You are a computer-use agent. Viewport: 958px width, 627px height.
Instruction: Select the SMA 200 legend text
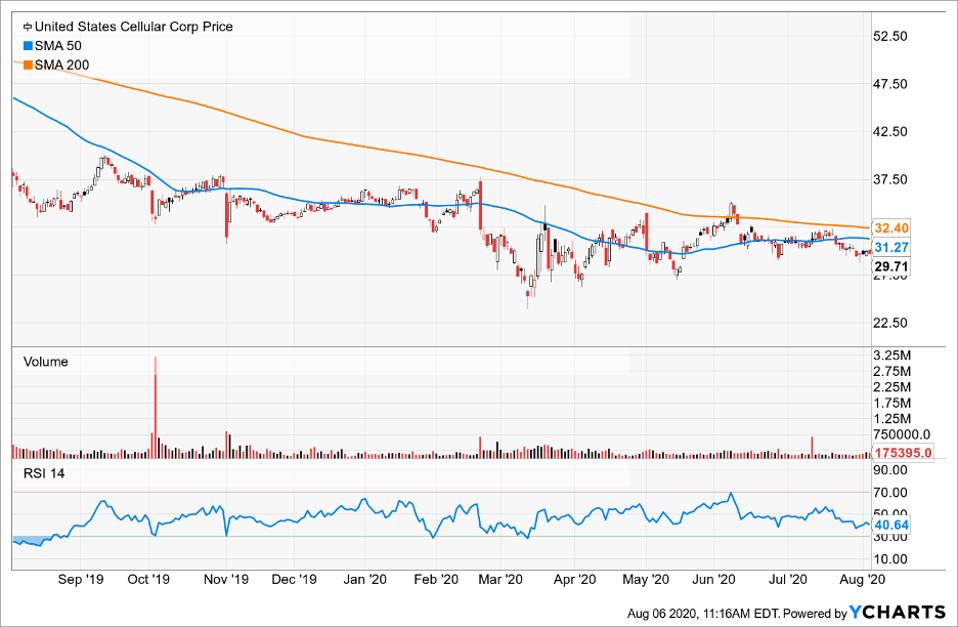62,65
